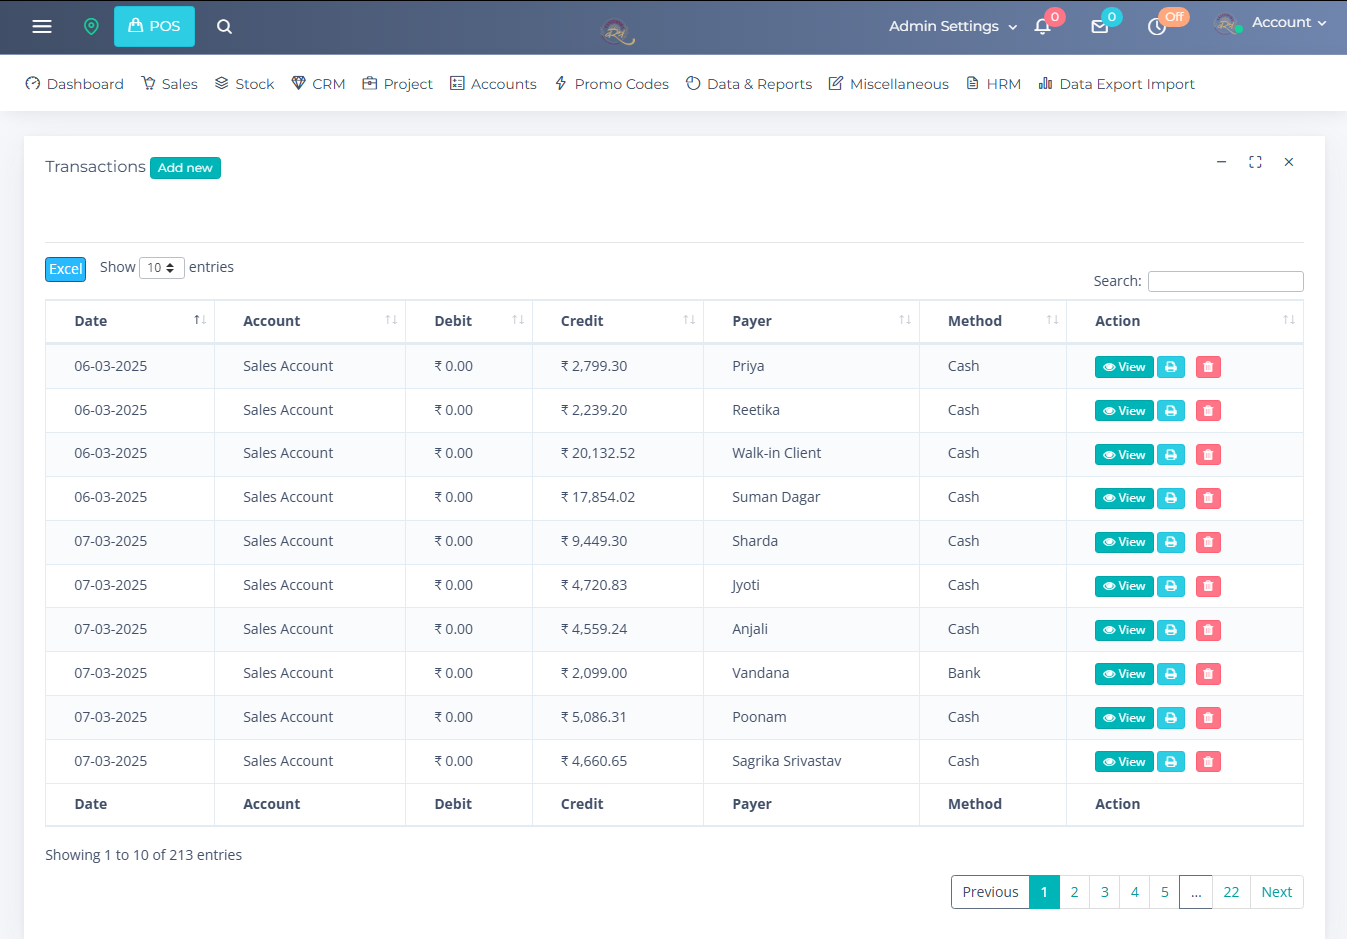
Task: Collapse the Transactions card
Action: click(x=1221, y=162)
